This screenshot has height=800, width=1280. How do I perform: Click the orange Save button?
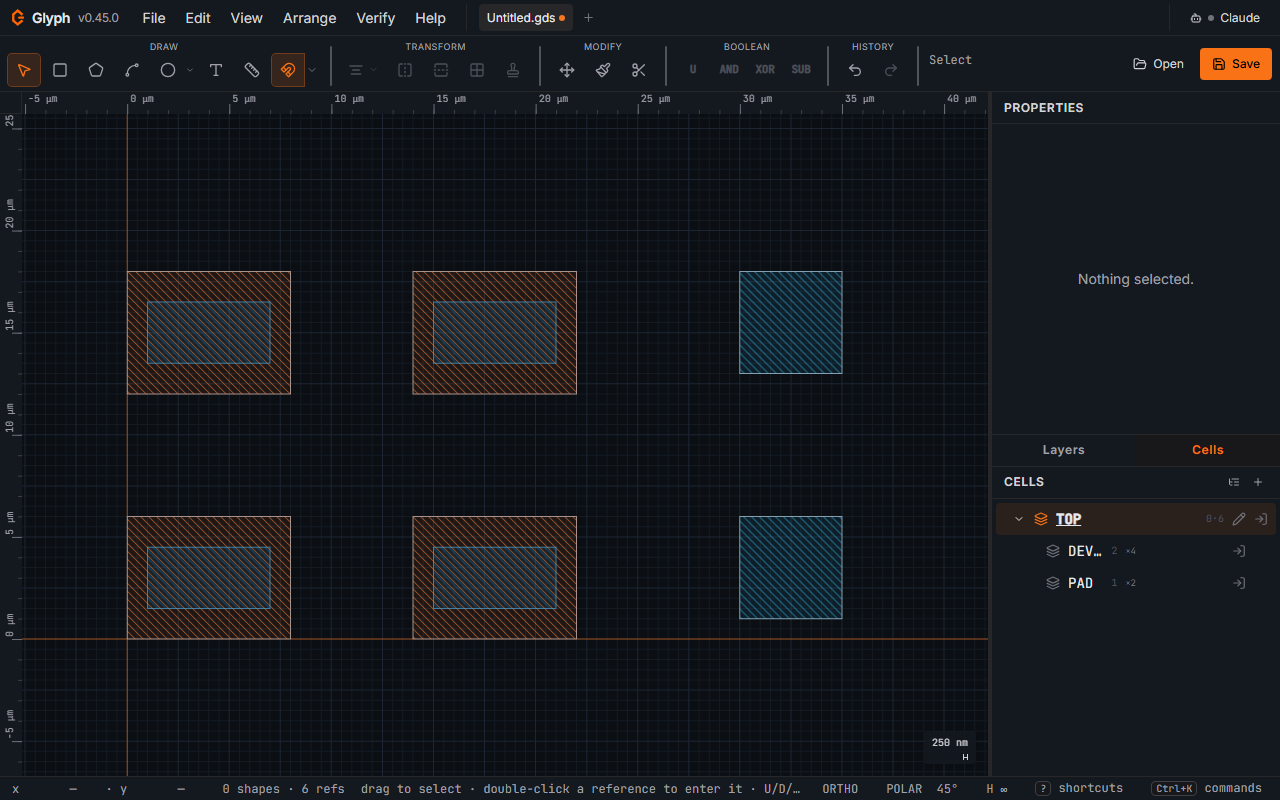pyautogui.click(x=1236, y=64)
